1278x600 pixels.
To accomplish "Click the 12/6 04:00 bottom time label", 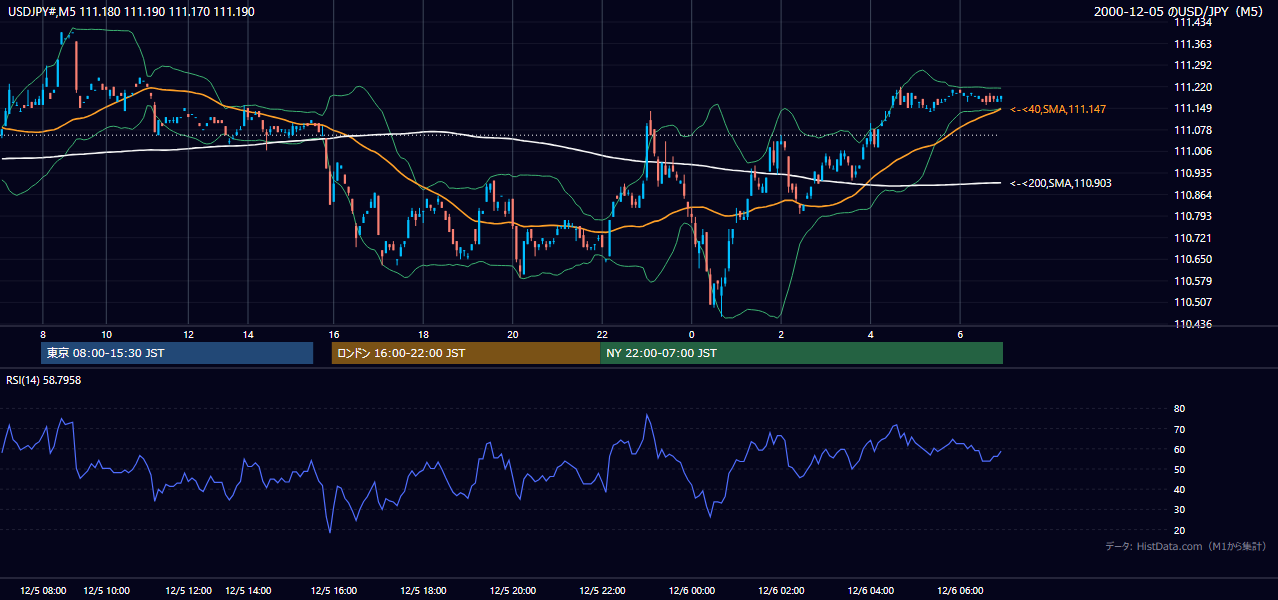I will coord(870,591).
